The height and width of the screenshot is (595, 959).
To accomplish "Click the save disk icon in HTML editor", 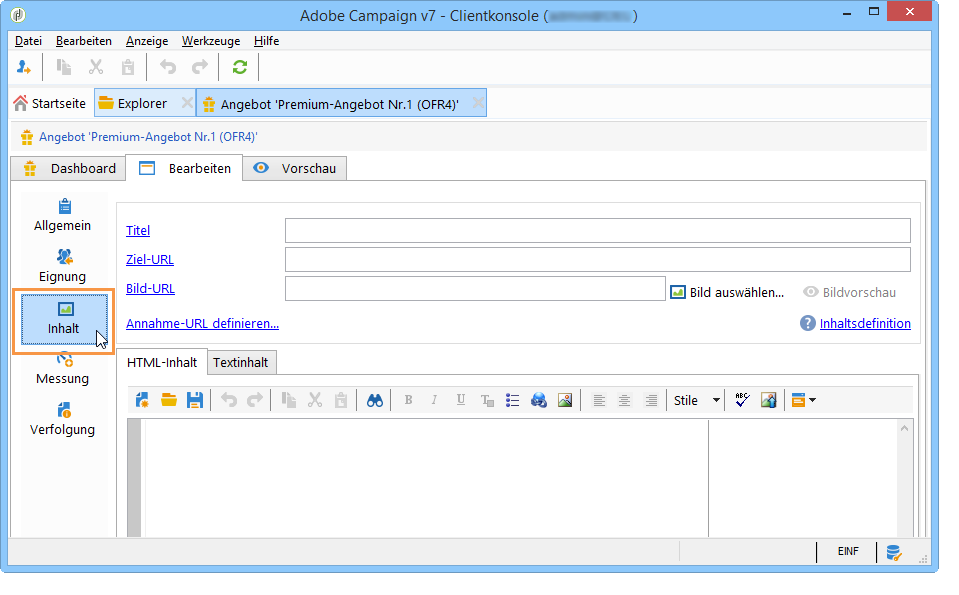I will coord(194,401).
